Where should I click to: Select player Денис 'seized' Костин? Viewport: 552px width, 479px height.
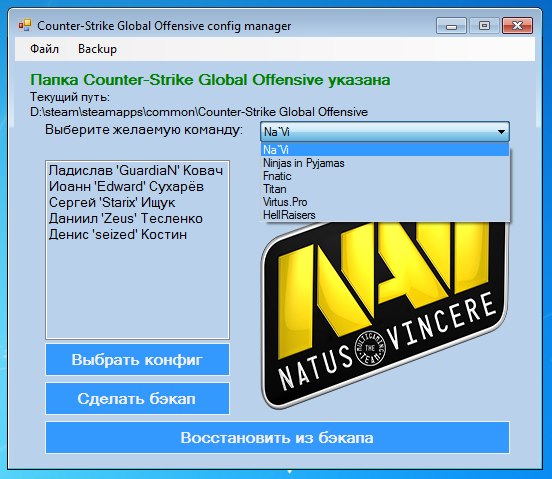click(x=137, y=234)
